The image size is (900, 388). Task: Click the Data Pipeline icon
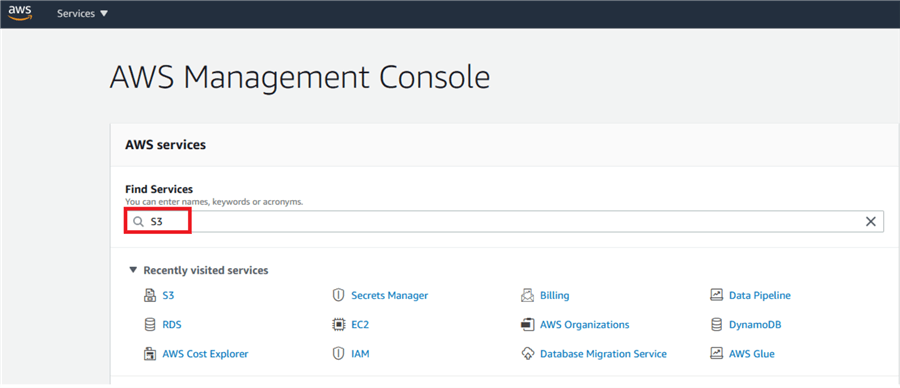[x=716, y=296]
